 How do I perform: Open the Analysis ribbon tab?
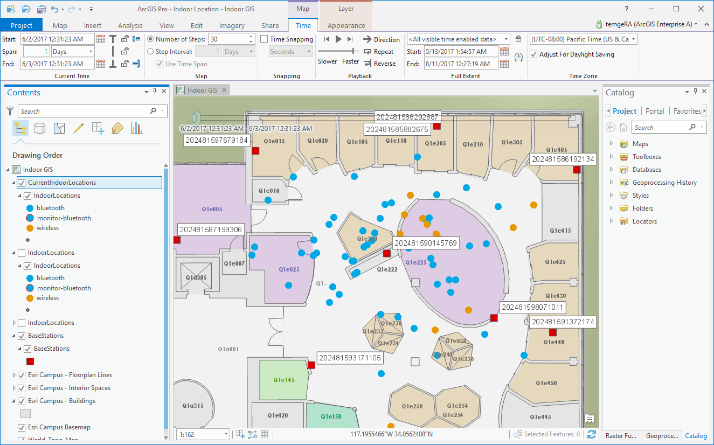click(130, 26)
